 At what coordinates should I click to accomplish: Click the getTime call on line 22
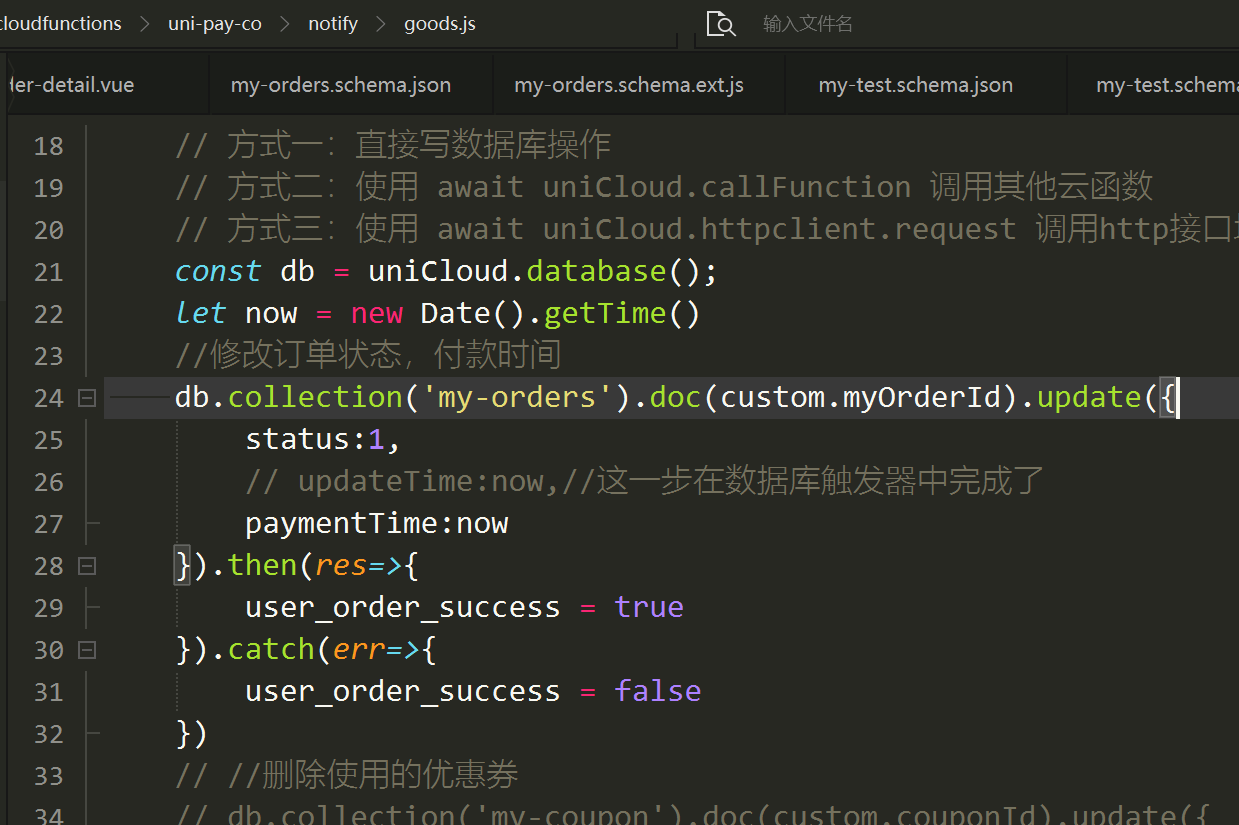(605, 313)
